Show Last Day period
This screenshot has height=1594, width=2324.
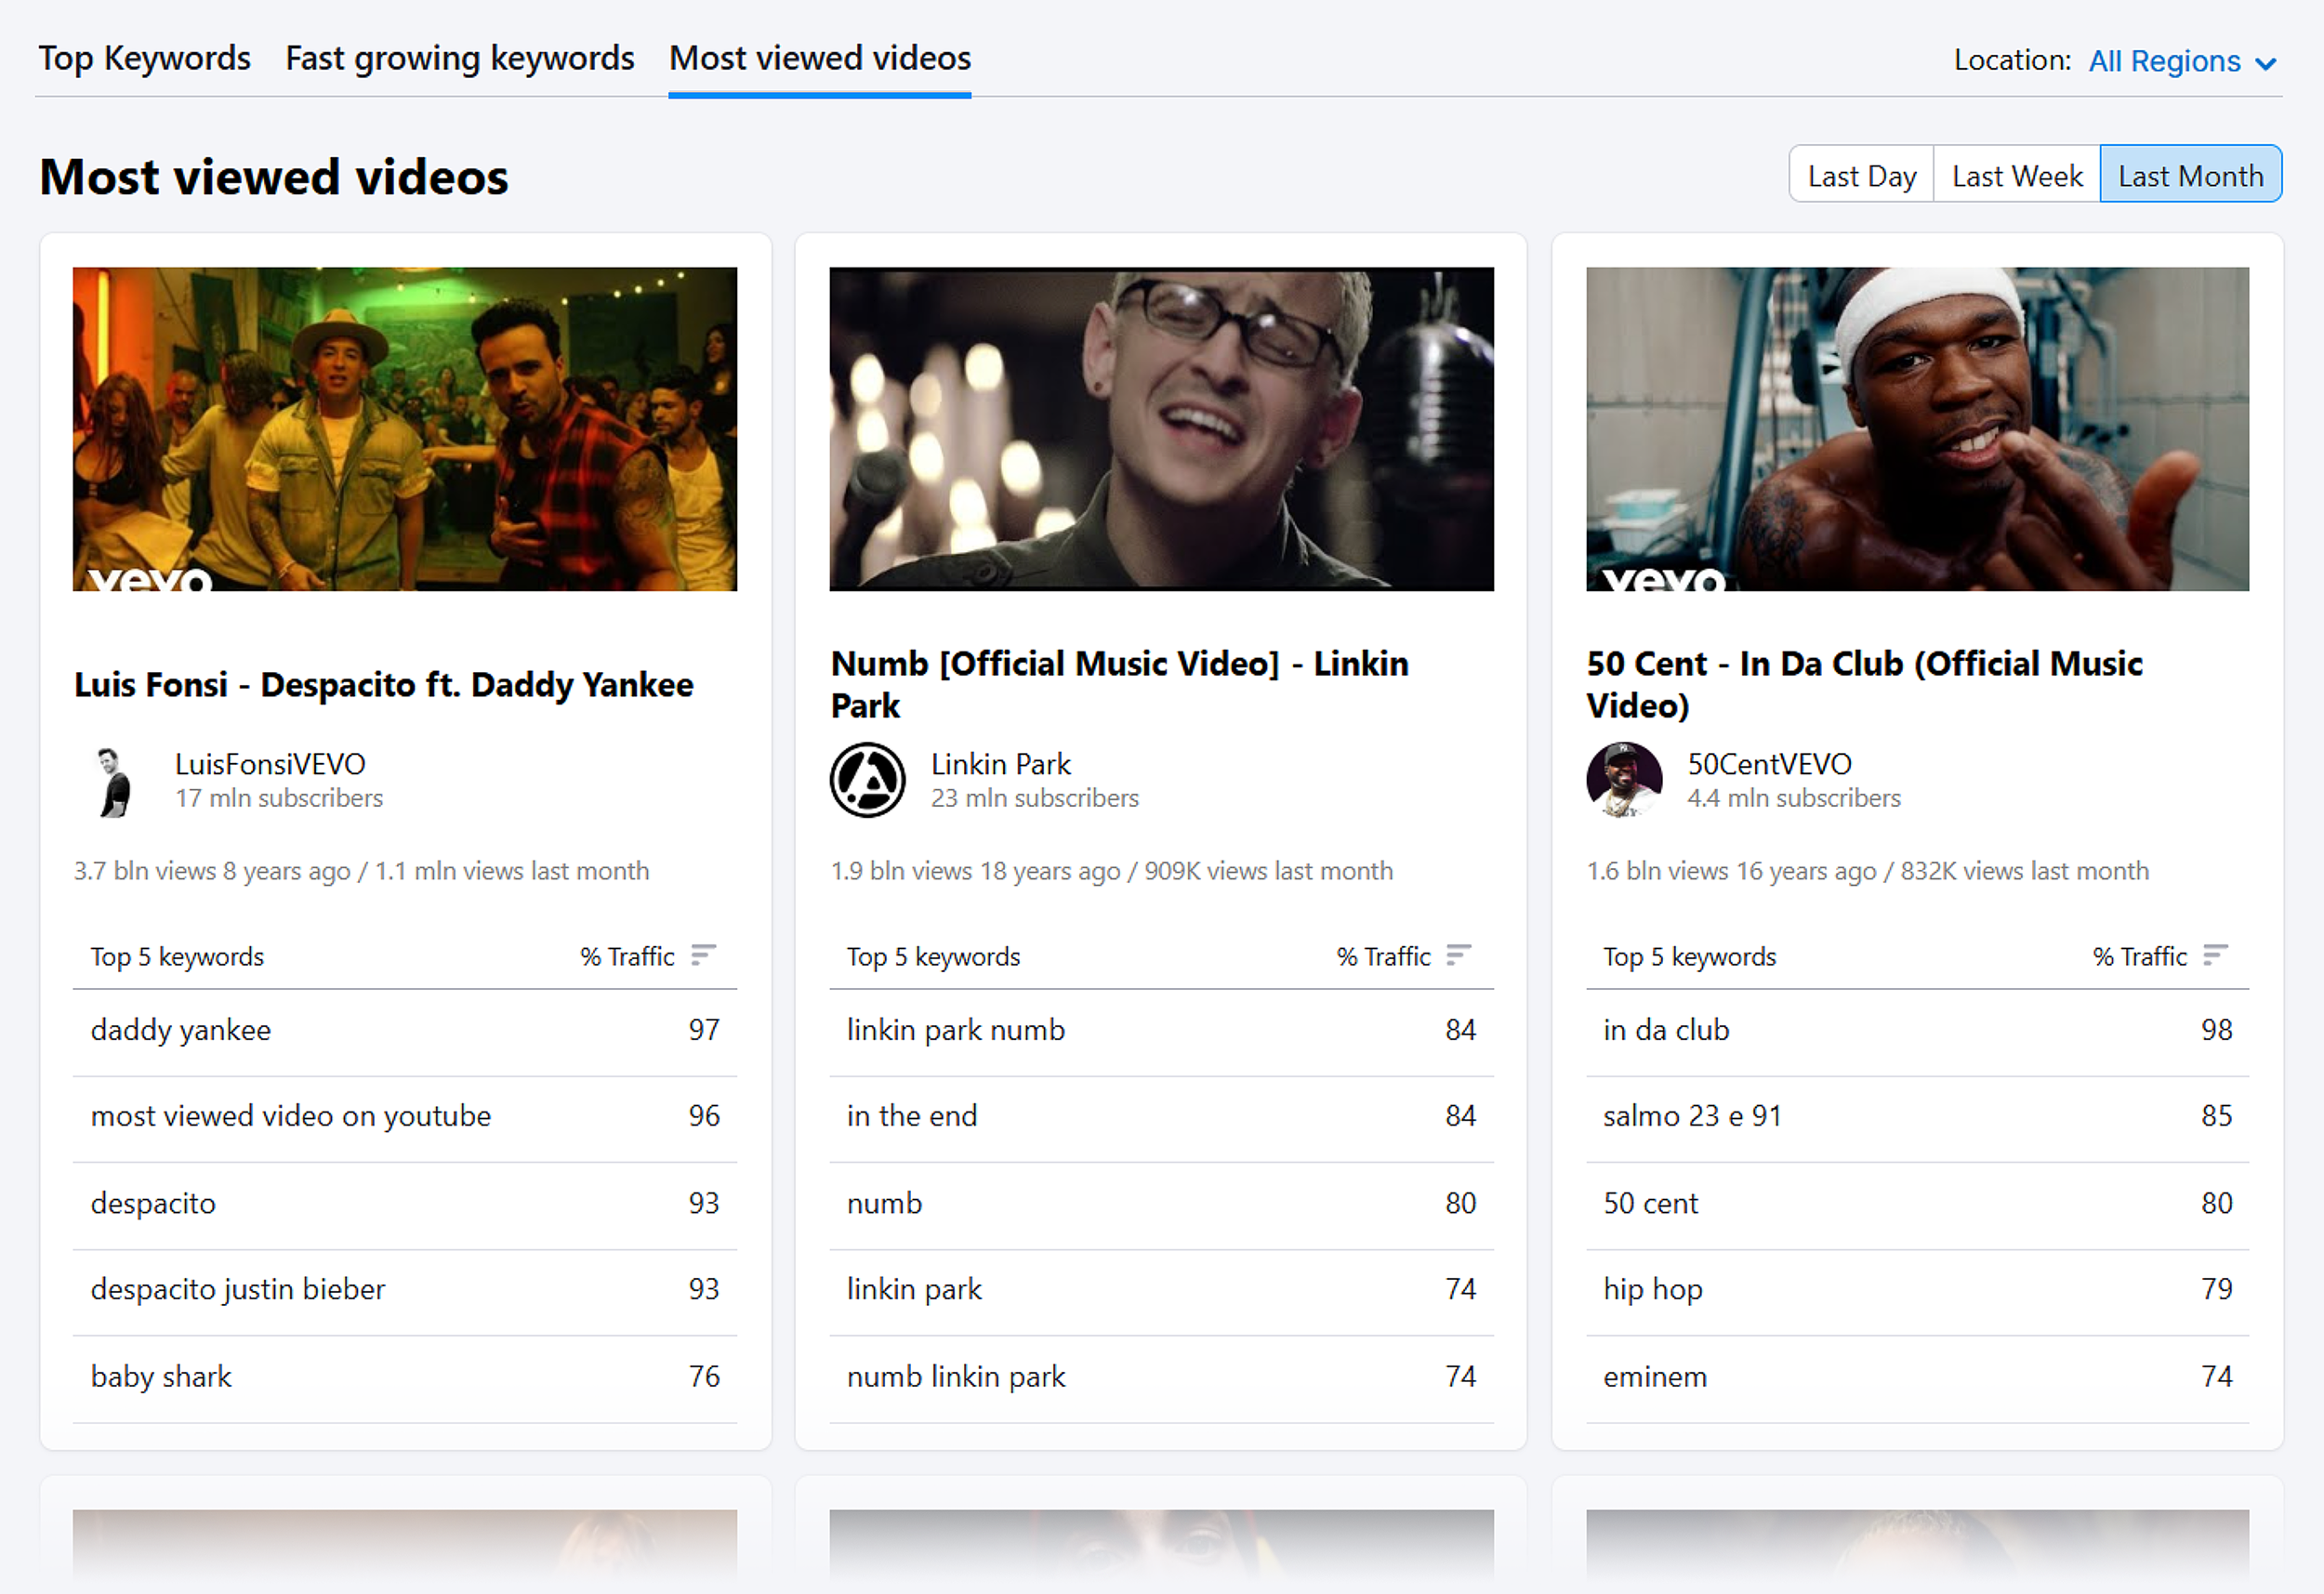pyautogui.click(x=1862, y=175)
